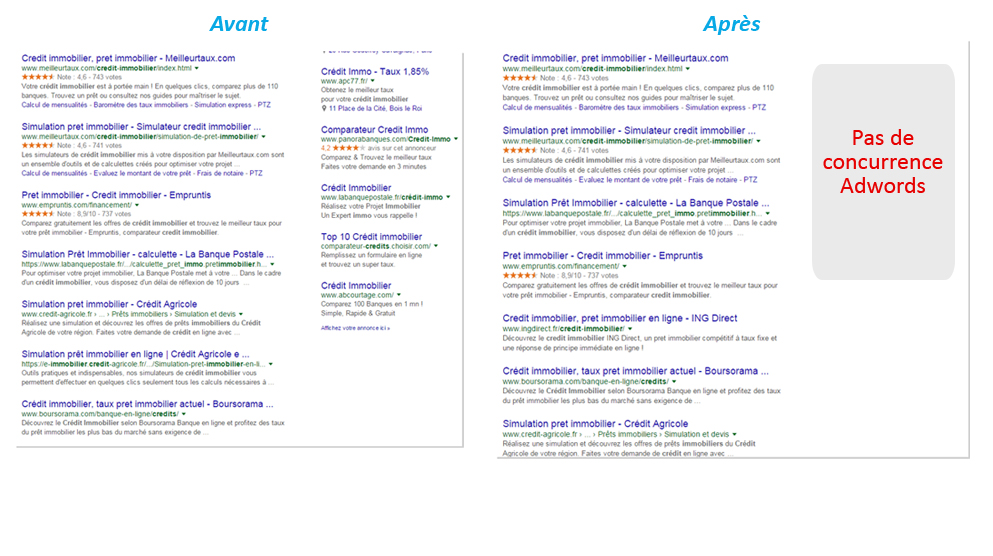Expand arrow after labanquepostale.fr/crédit-immo ad URL

448,198
